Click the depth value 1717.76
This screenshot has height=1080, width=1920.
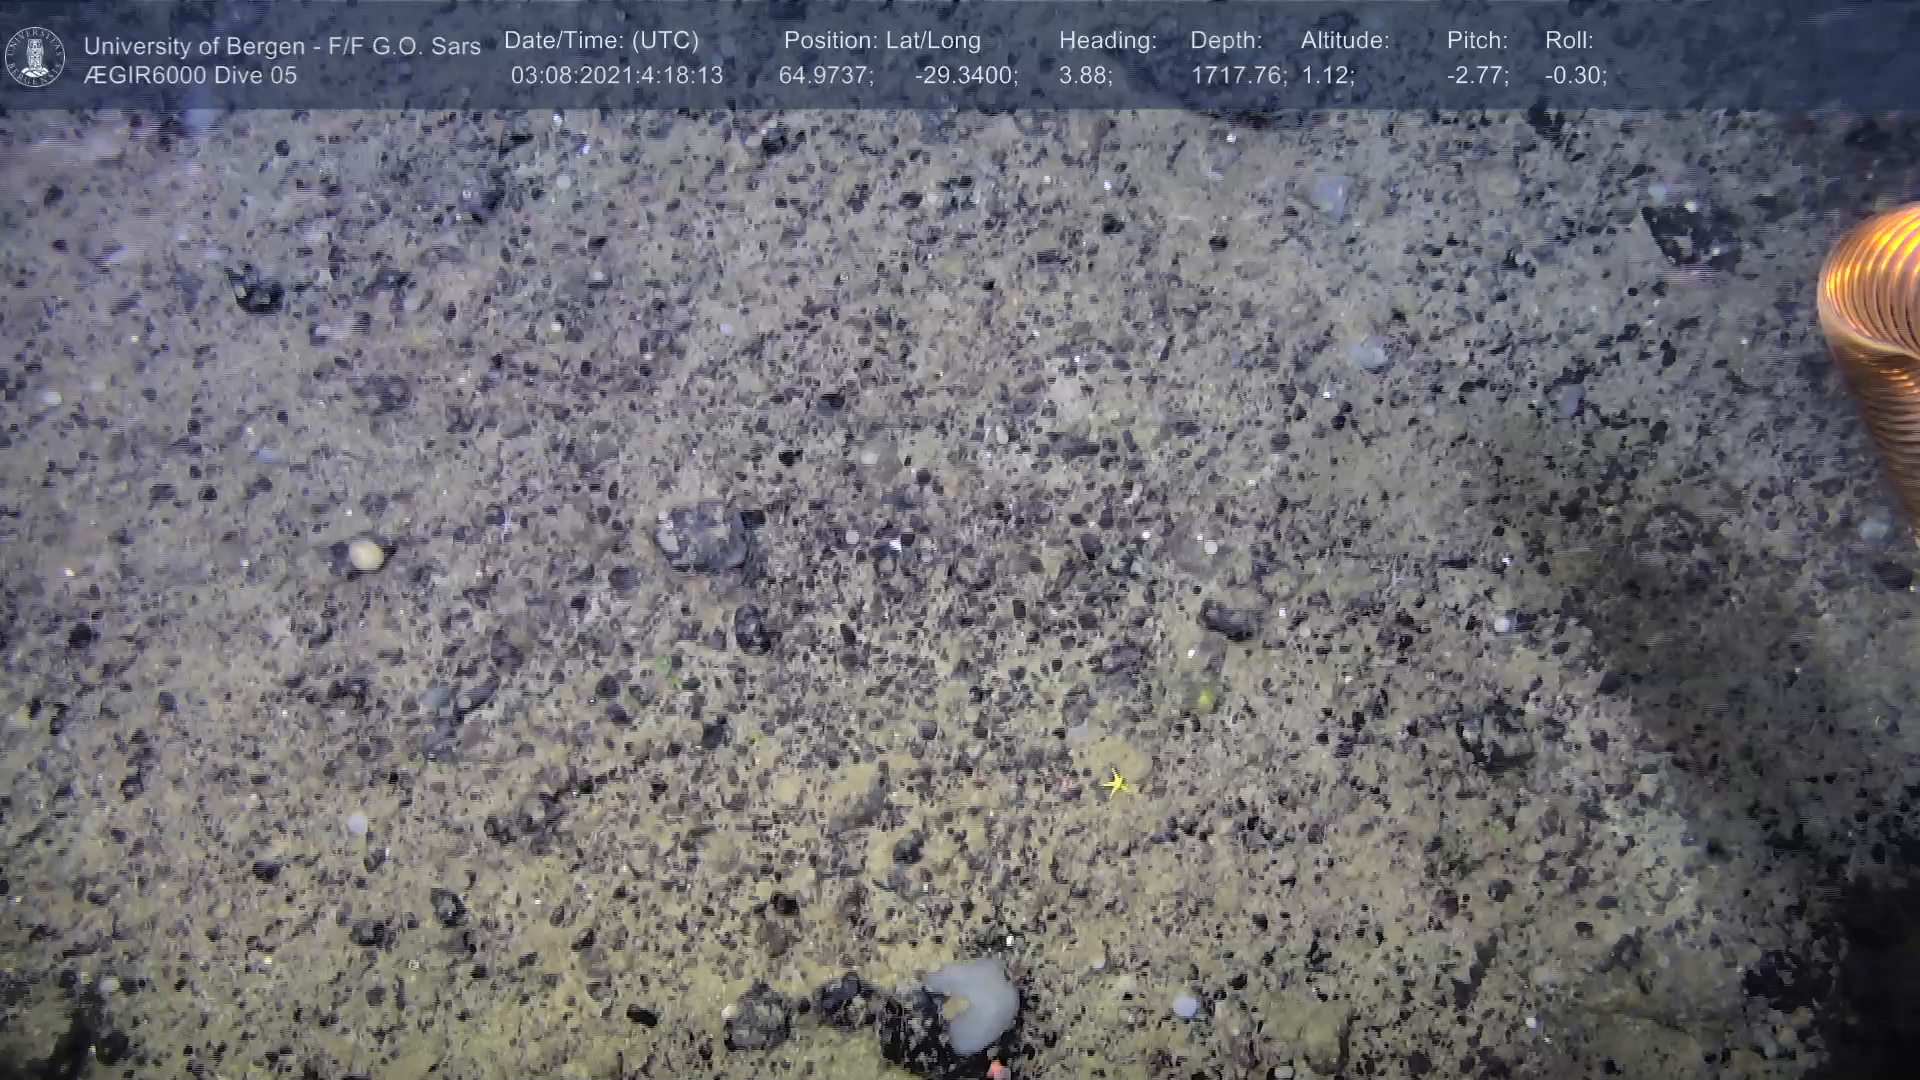pos(1236,76)
